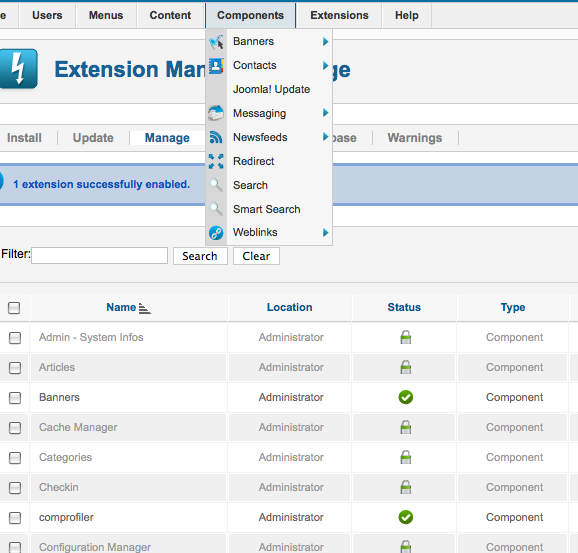Click the Name column sort order icon
The width and height of the screenshot is (578, 553).
[x=144, y=308]
